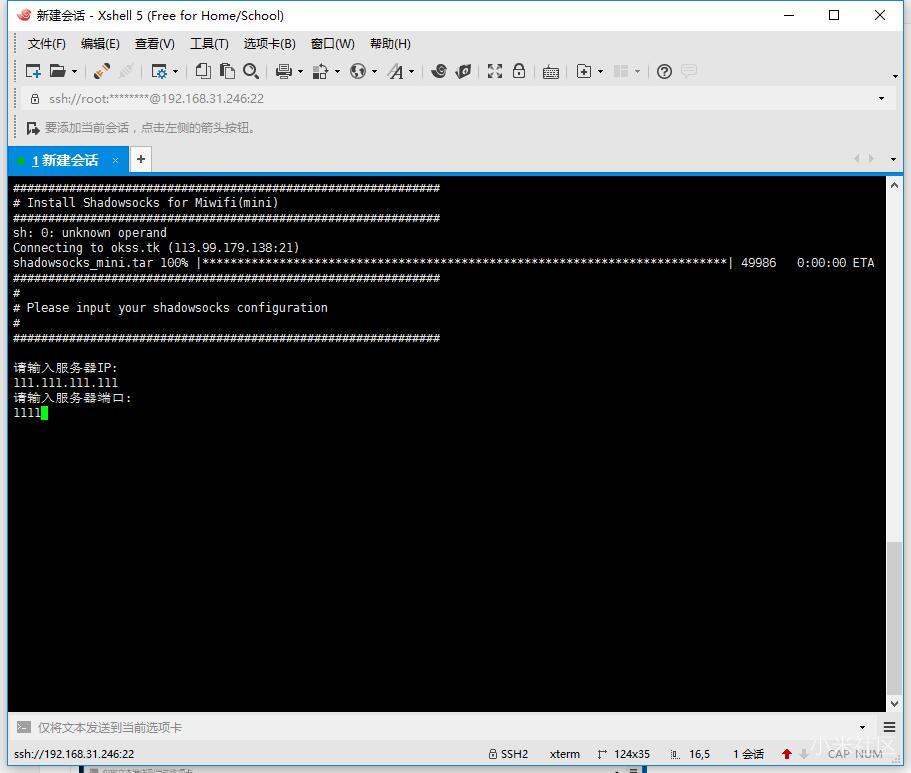Click the compose bar send-target icon
Viewport: 911px width, 773px height.
24,727
